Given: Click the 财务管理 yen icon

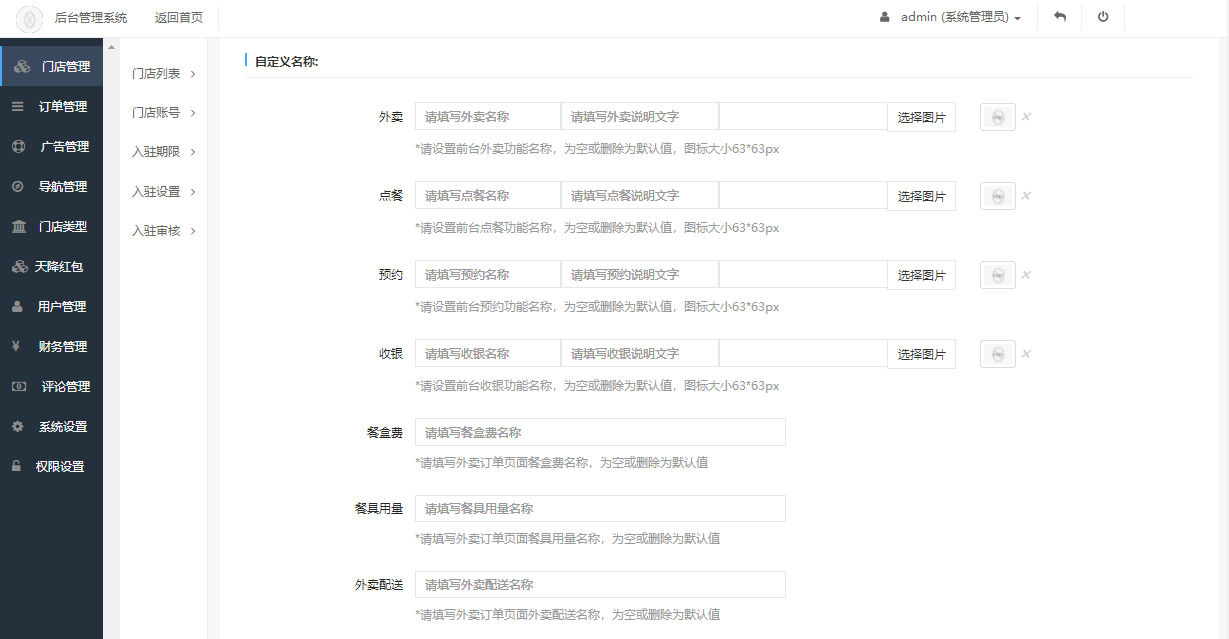Looking at the screenshot, I should tap(16, 346).
